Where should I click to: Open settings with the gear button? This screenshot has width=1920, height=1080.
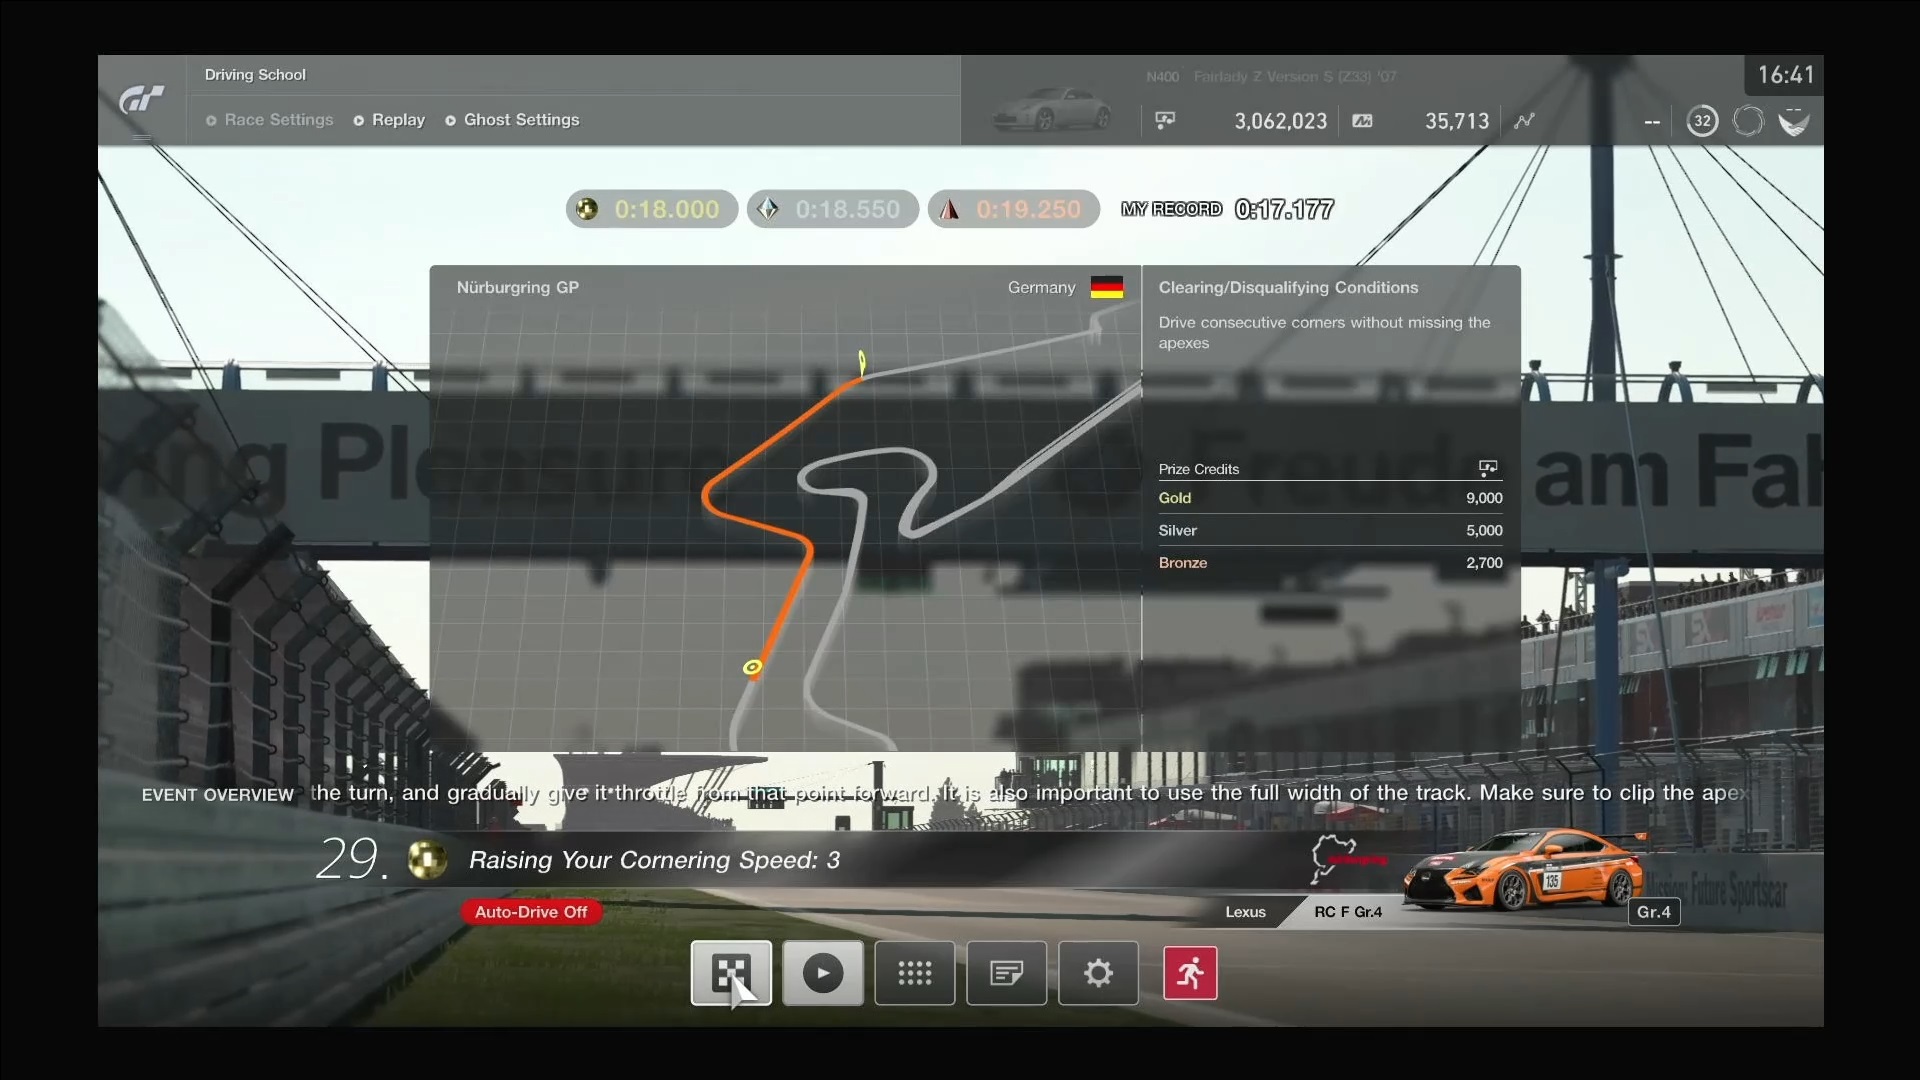1098,973
